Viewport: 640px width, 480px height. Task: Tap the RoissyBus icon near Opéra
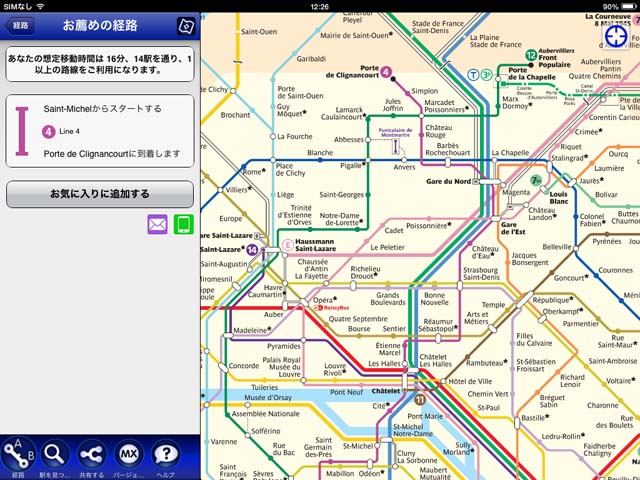pyautogui.click(x=331, y=308)
